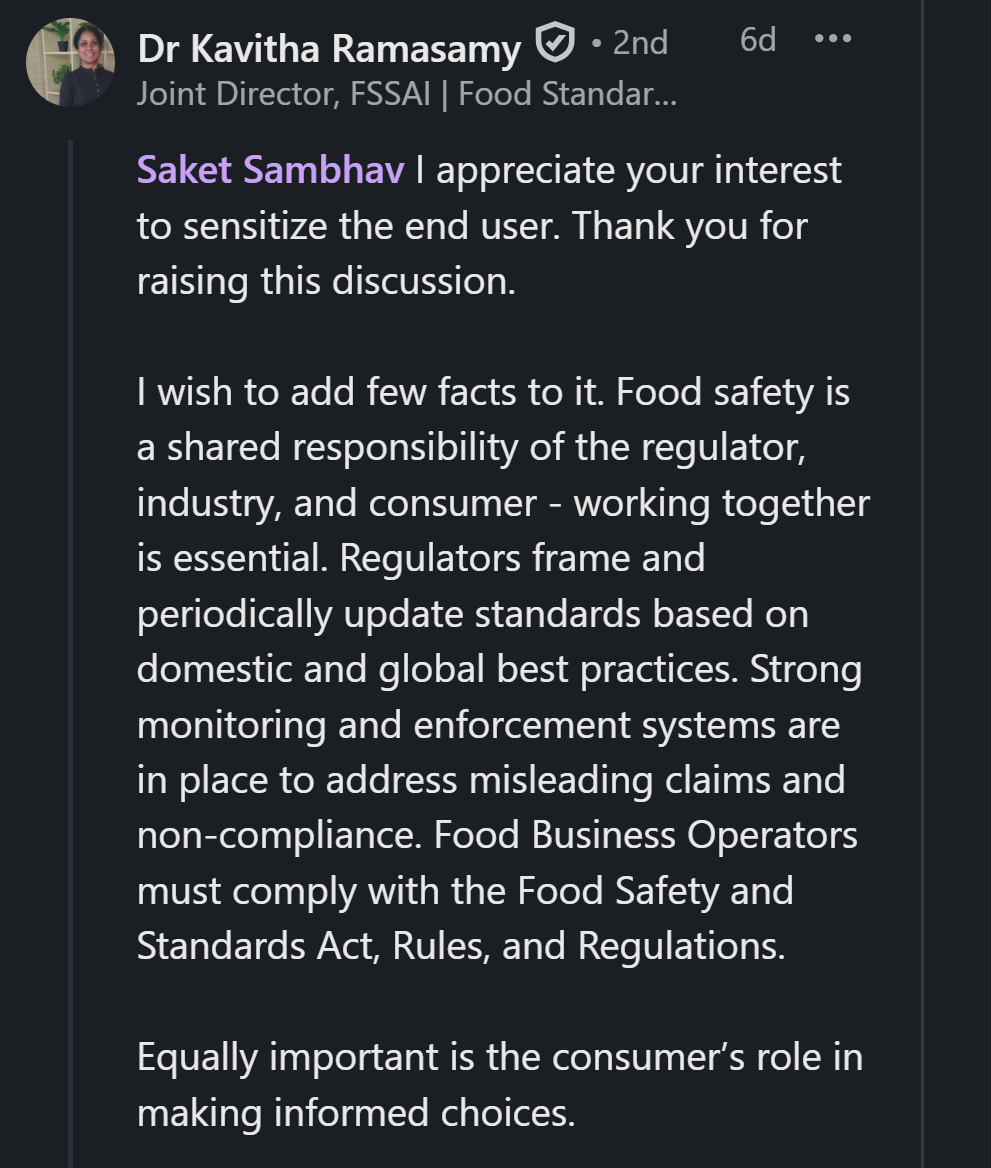Open the three-dot more options menu

[x=833, y=40]
